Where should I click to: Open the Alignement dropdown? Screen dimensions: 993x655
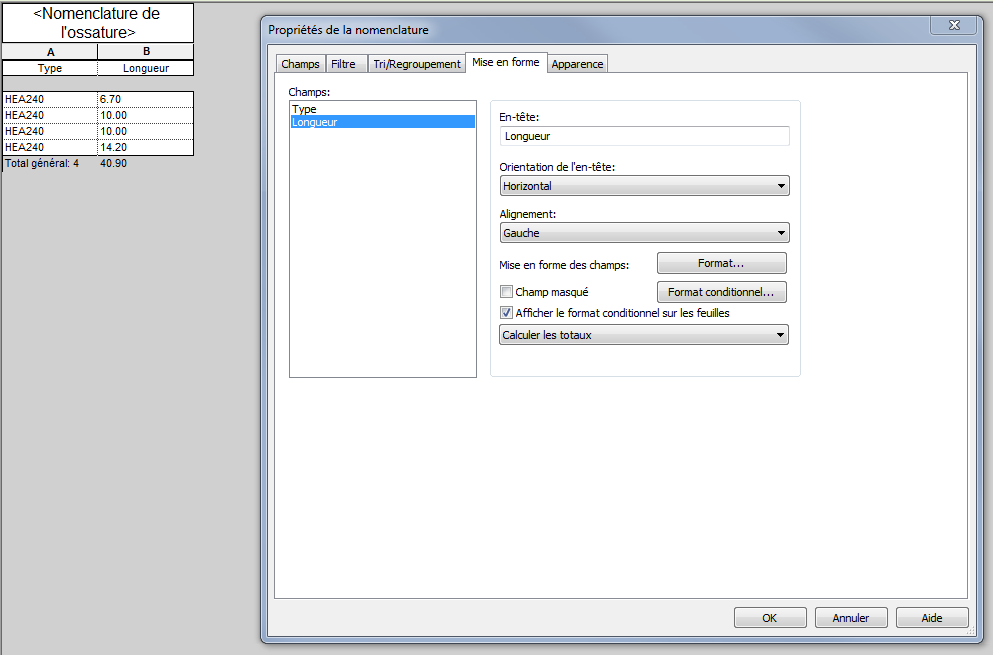(644, 233)
